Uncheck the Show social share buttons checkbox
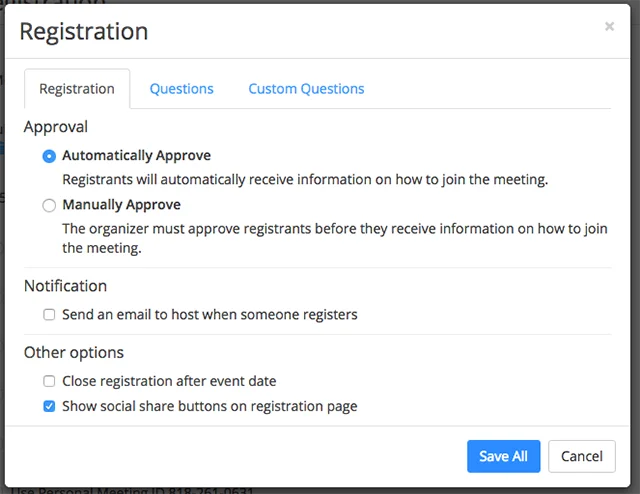The height and width of the screenshot is (494, 640). click(x=49, y=407)
